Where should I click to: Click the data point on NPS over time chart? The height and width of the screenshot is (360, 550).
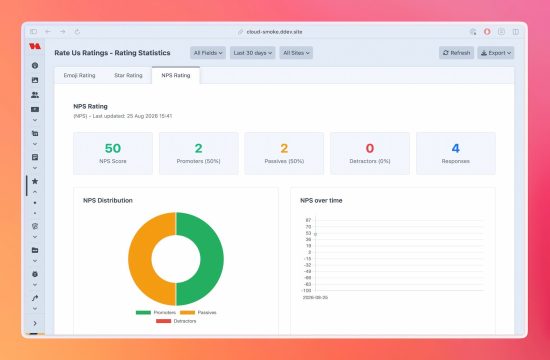click(316, 234)
